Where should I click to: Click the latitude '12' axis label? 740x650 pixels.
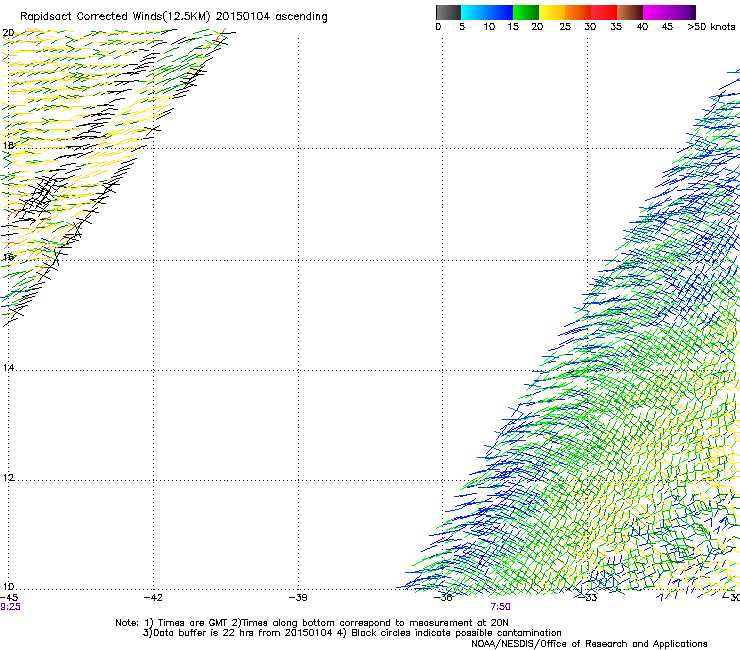(x=8, y=478)
